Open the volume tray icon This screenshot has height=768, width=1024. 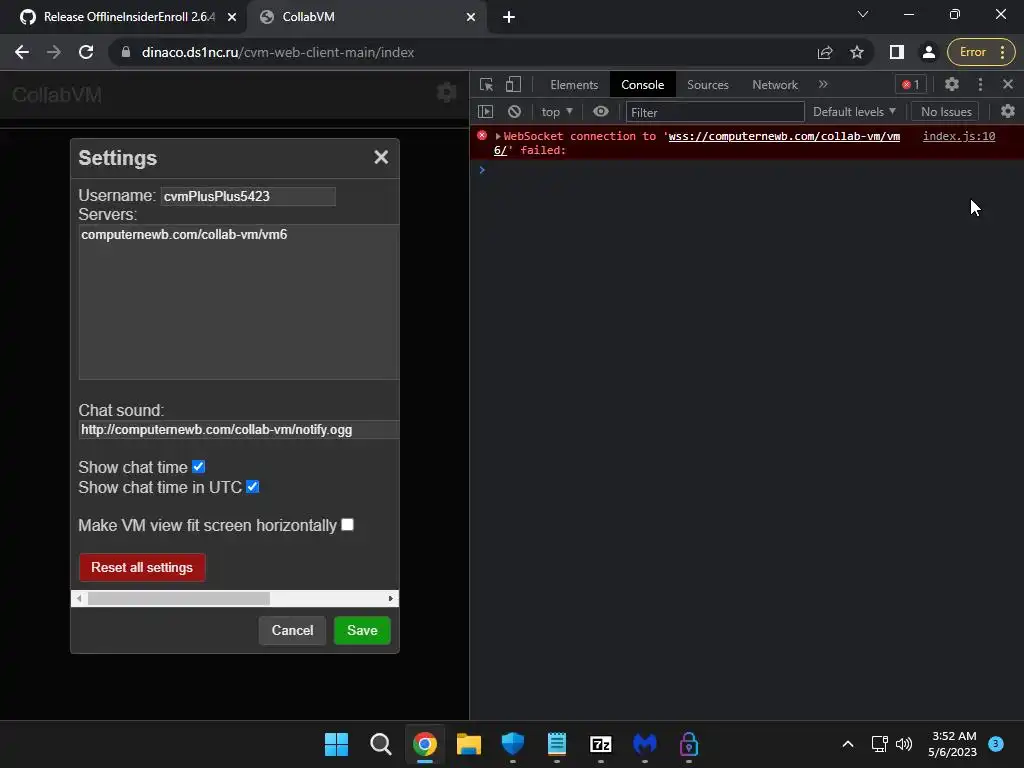(904, 744)
